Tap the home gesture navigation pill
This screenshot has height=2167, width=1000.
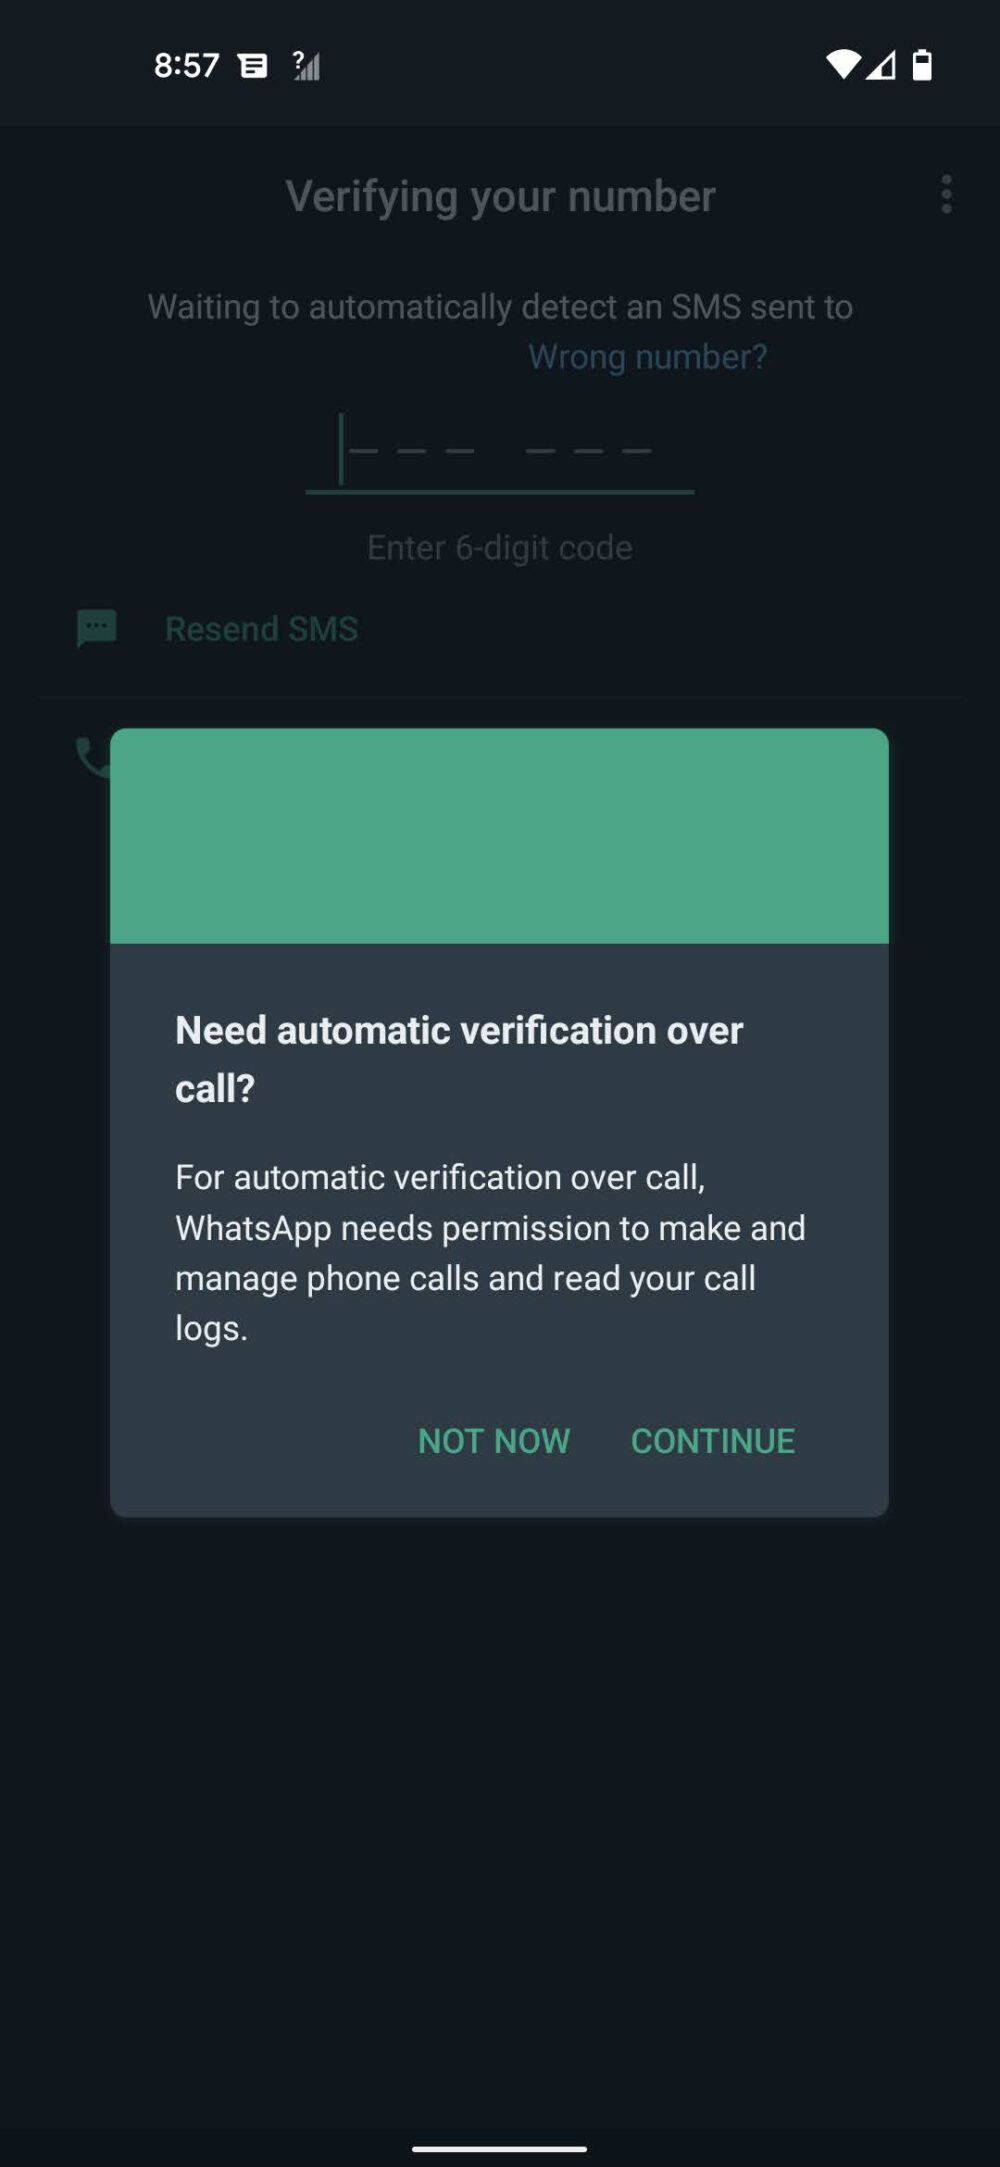pyautogui.click(x=499, y=2148)
